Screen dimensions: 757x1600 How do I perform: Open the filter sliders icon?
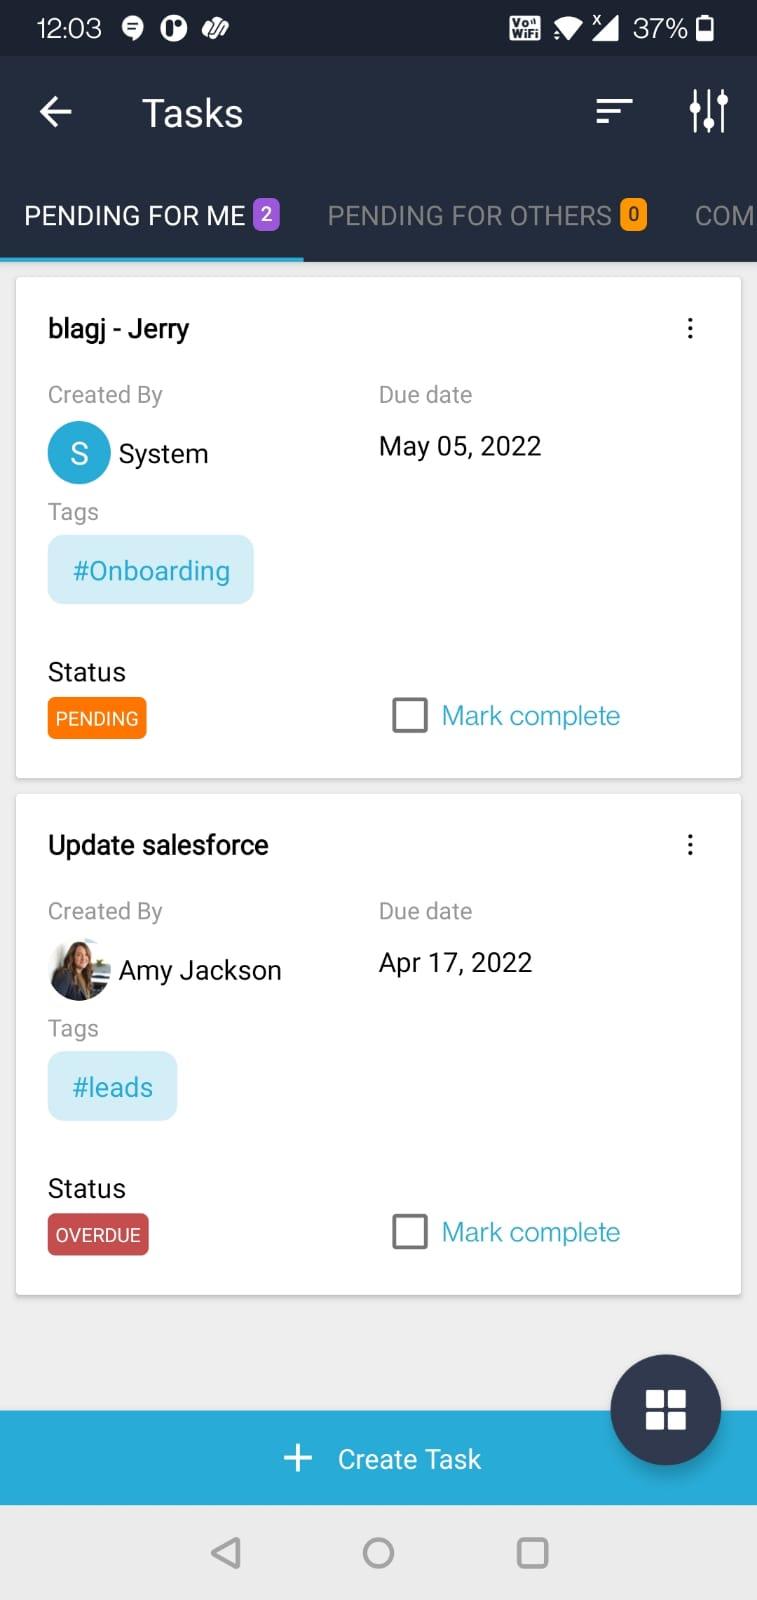click(708, 111)
